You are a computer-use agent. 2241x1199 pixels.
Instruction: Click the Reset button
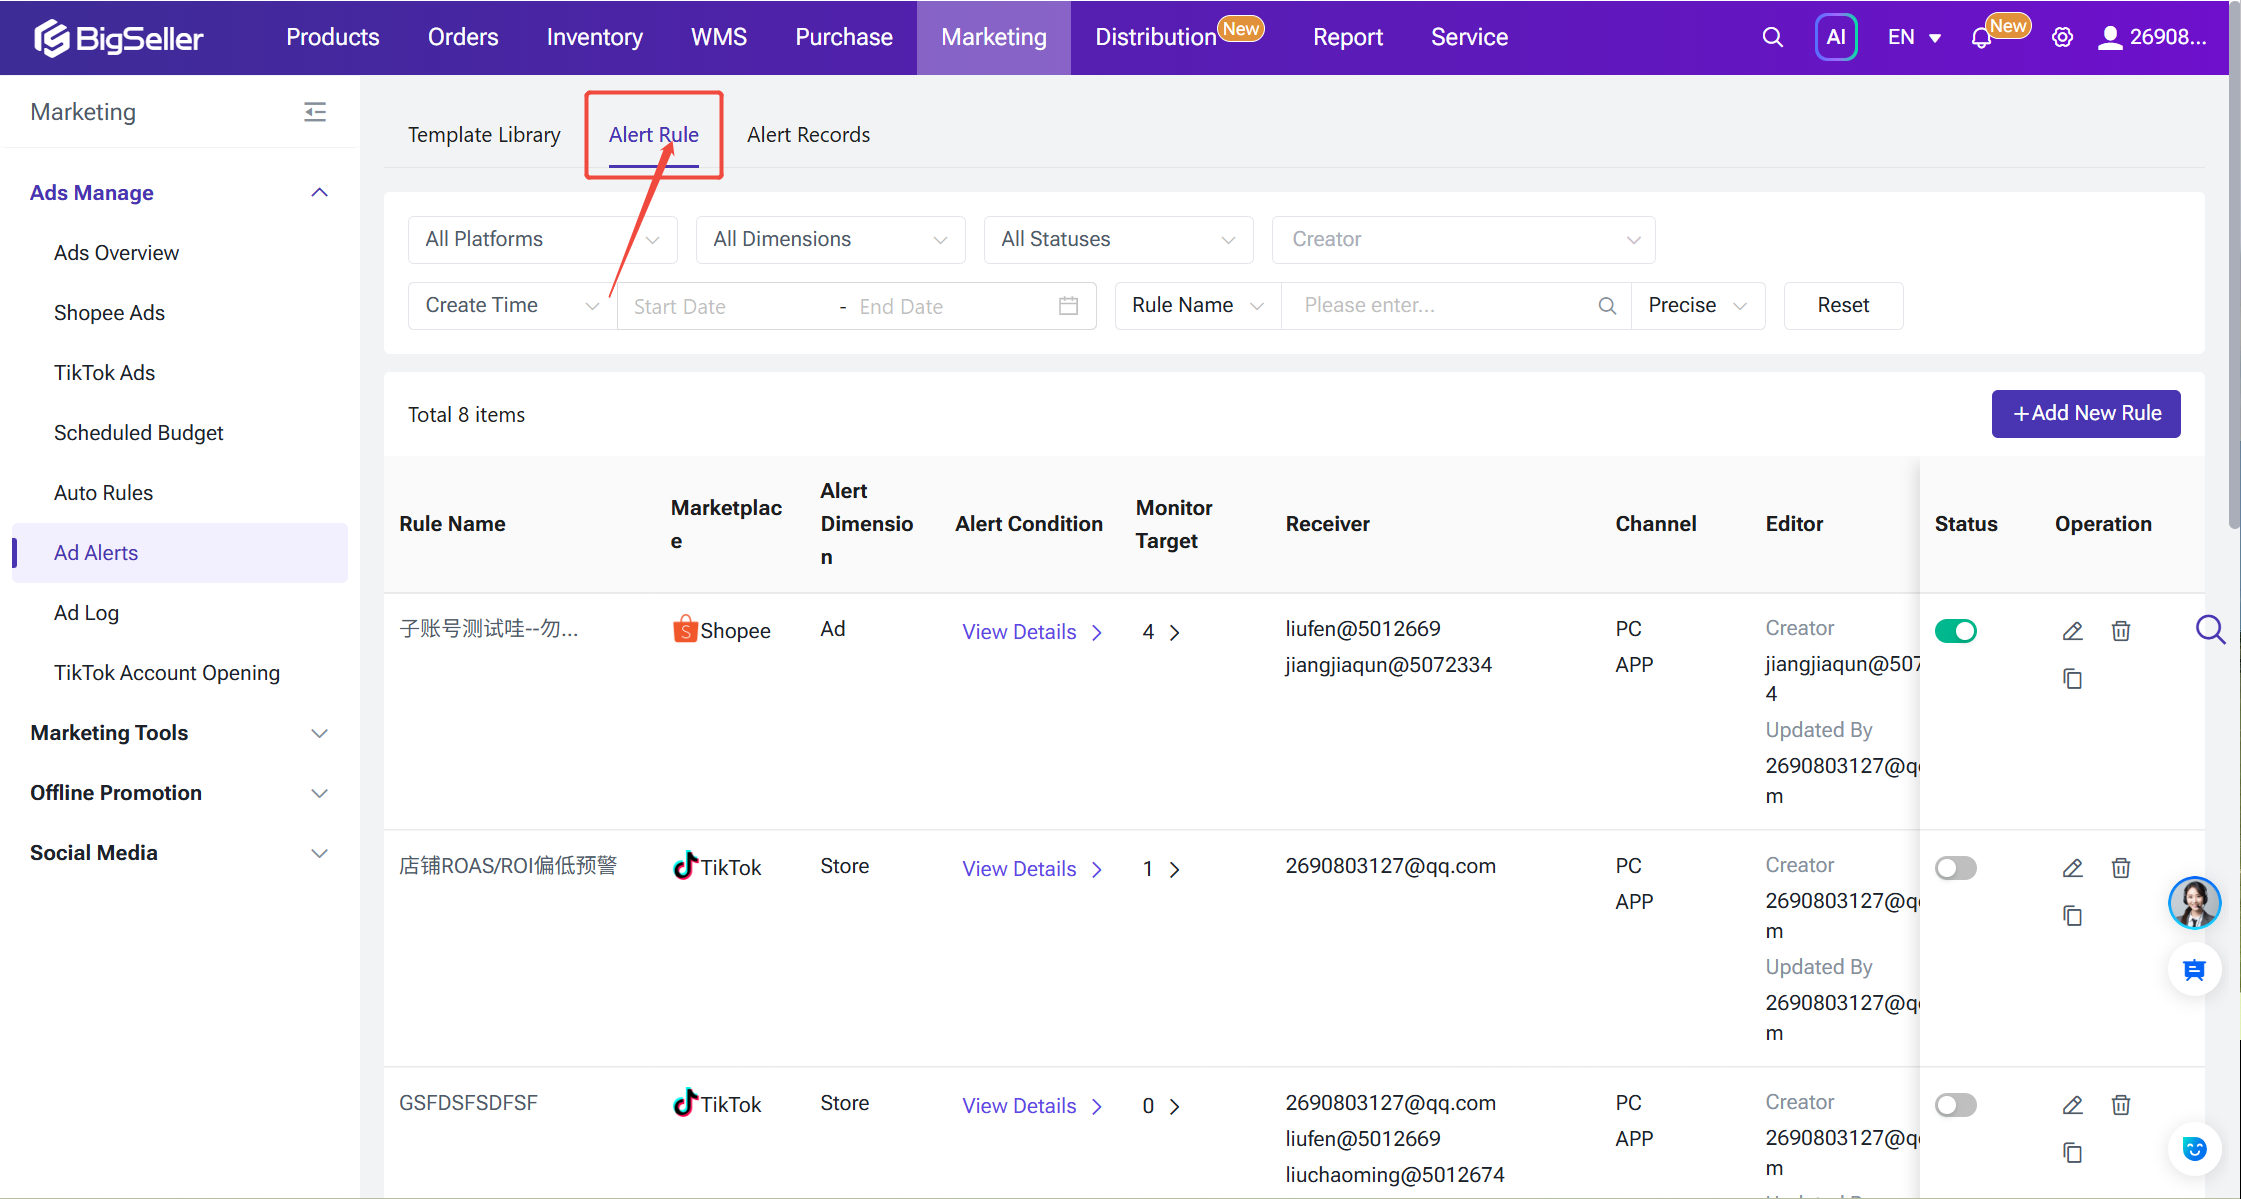(1843, 306)
